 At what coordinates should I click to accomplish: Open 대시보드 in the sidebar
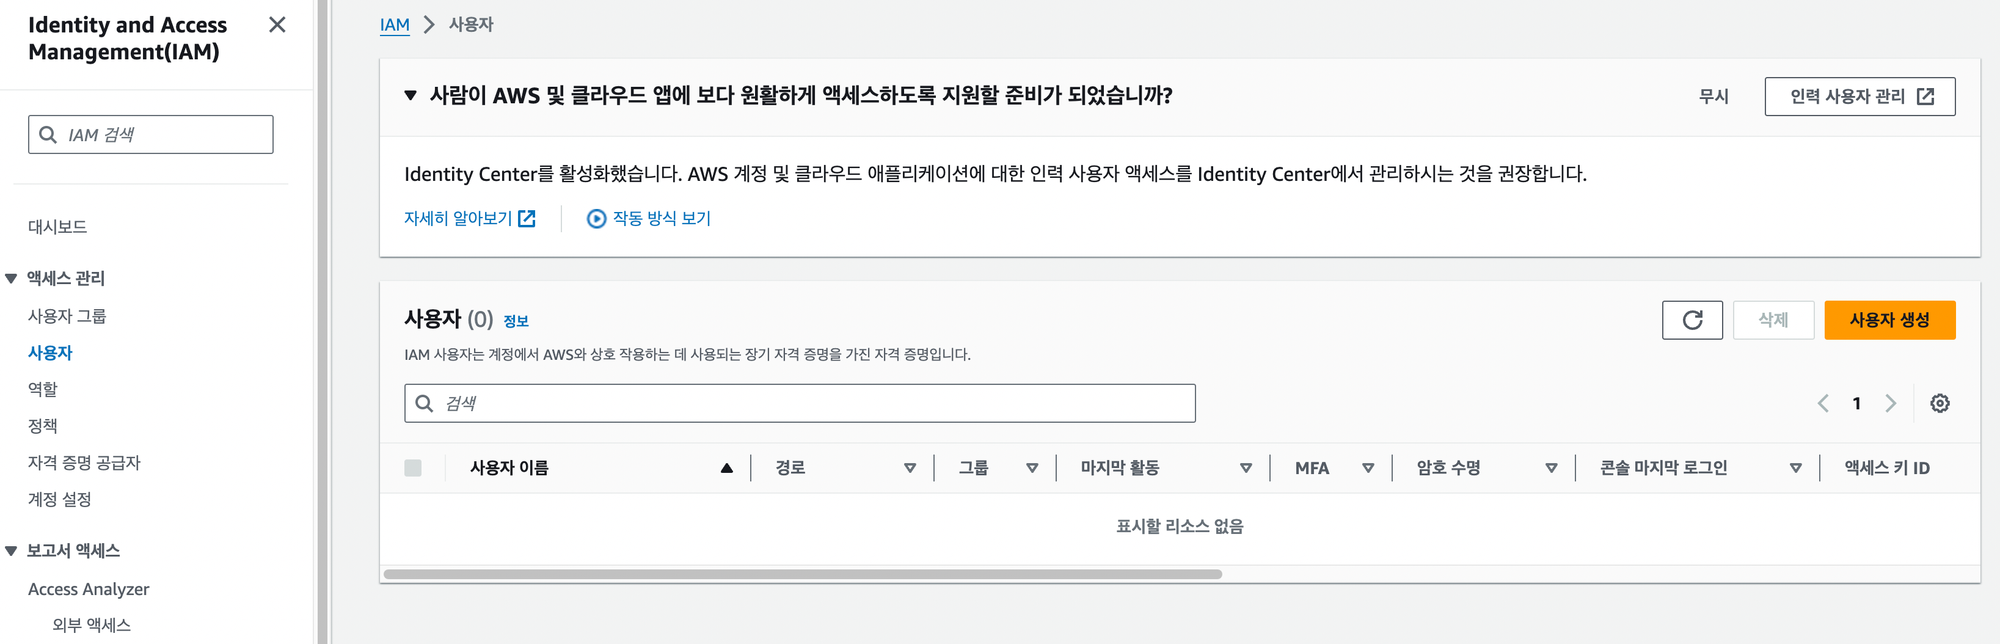(58, 227)
